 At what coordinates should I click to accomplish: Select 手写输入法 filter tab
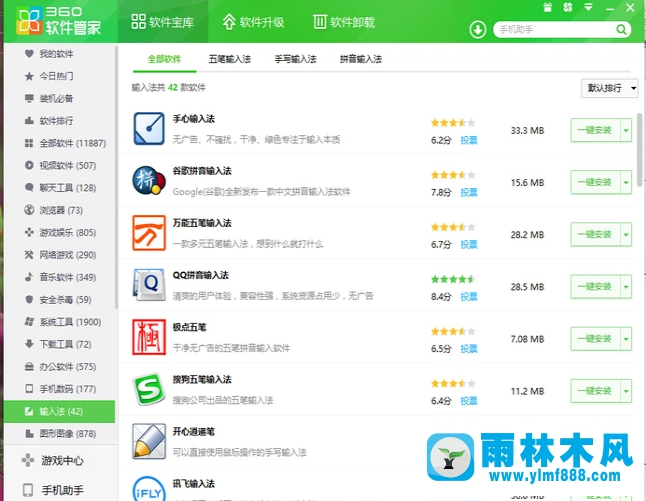295,59
